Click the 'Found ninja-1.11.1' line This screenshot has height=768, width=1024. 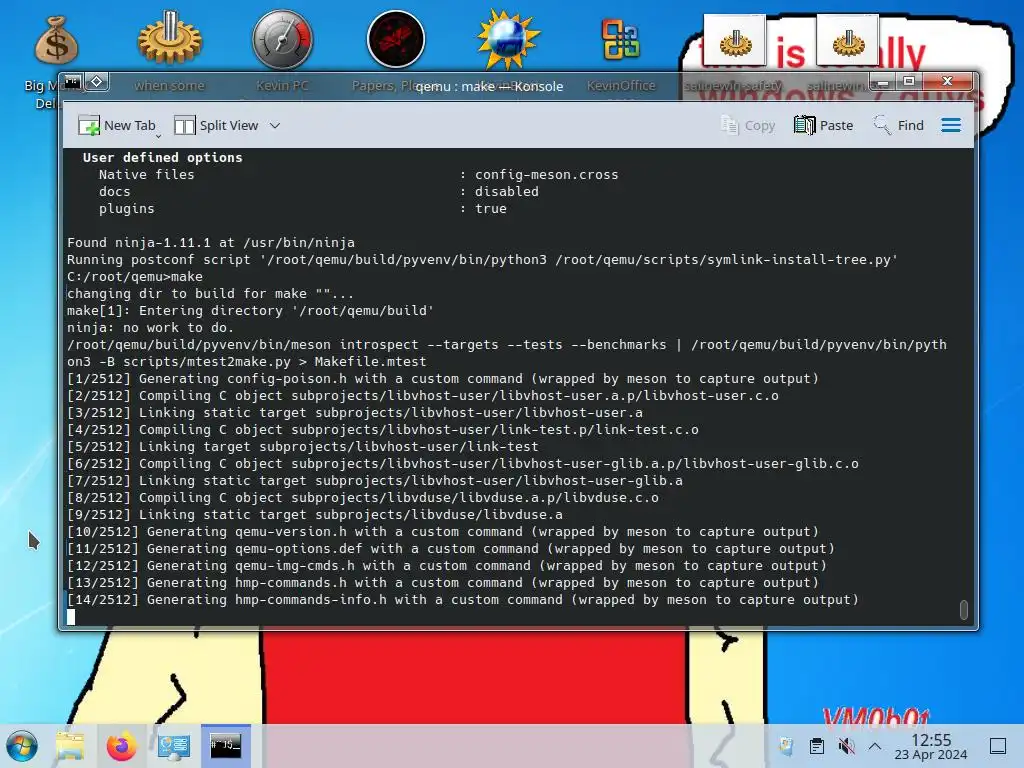pos(211,242)
